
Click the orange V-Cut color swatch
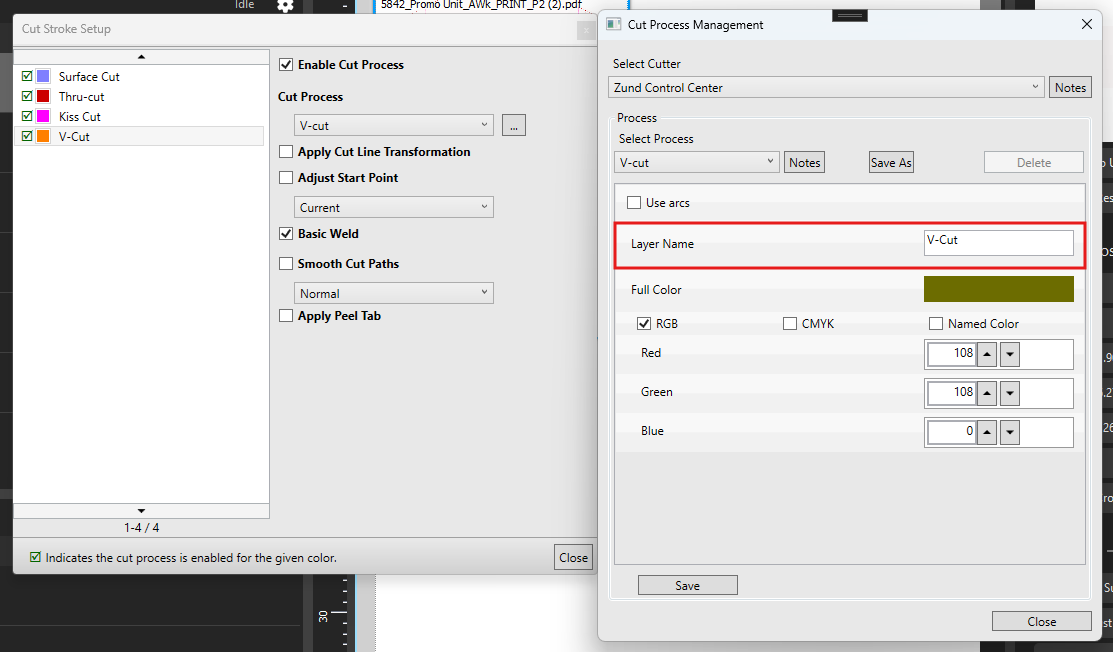pos(43,136)
